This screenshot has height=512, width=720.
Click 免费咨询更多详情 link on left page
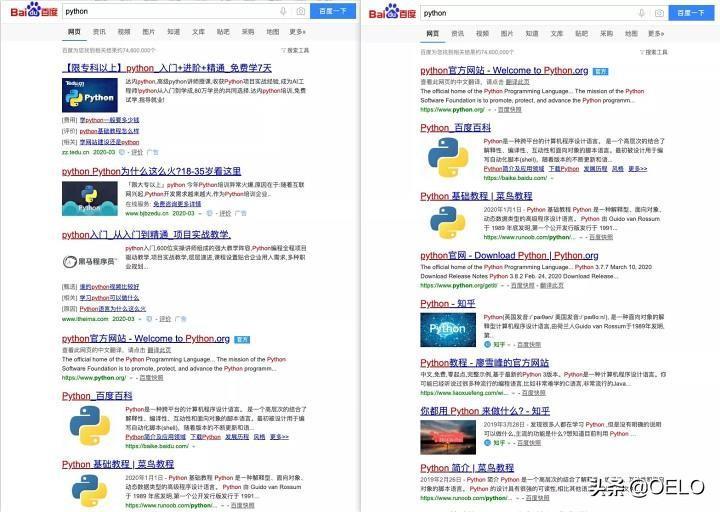(177, 204)
